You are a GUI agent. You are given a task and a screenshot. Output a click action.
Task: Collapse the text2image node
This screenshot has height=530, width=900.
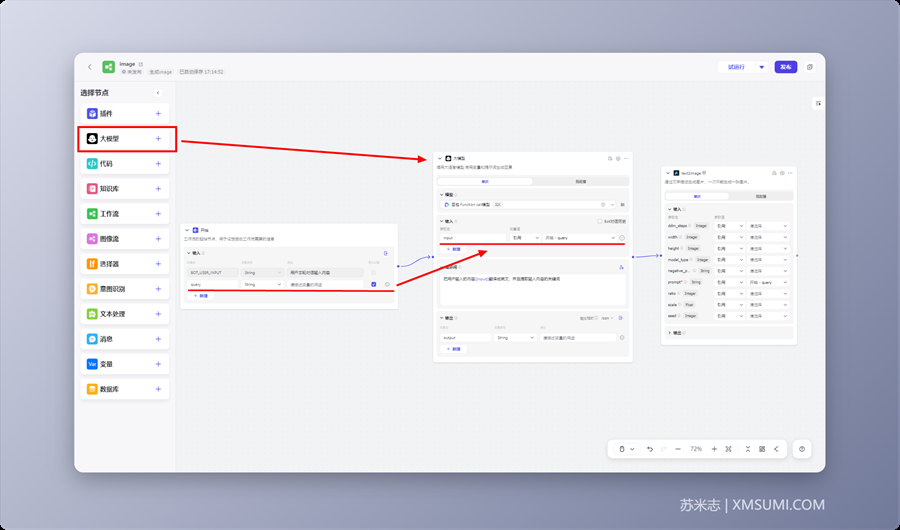(x=668, y=173)
